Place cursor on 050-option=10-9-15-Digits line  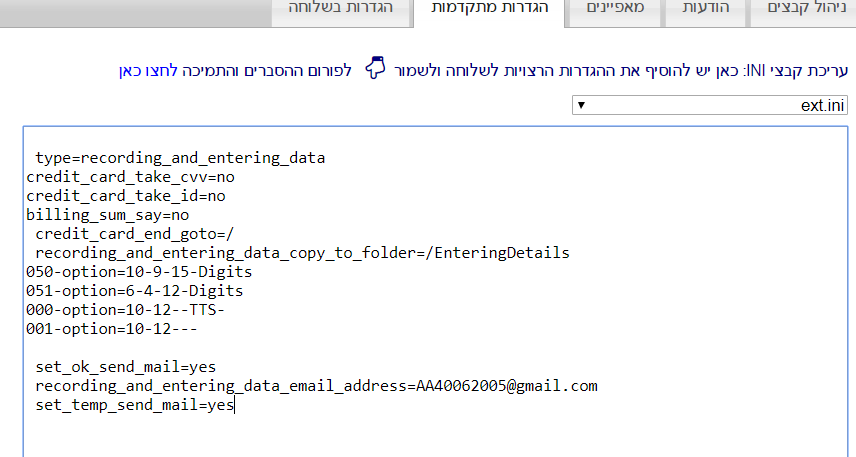(x=139, y=272)
